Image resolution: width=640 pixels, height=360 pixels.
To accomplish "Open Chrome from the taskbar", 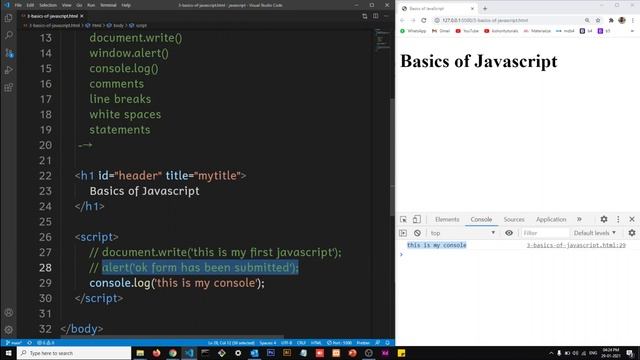I will pos(173,353).
